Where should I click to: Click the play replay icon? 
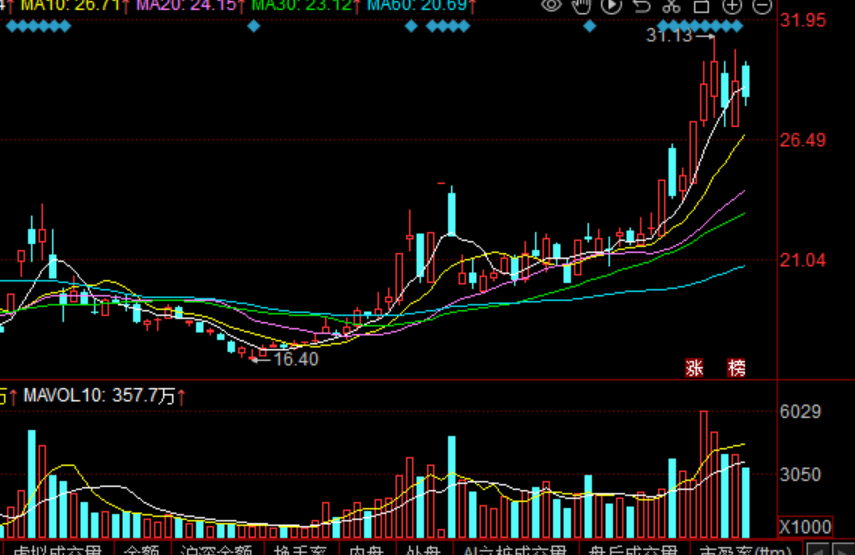tap(611, 5)
